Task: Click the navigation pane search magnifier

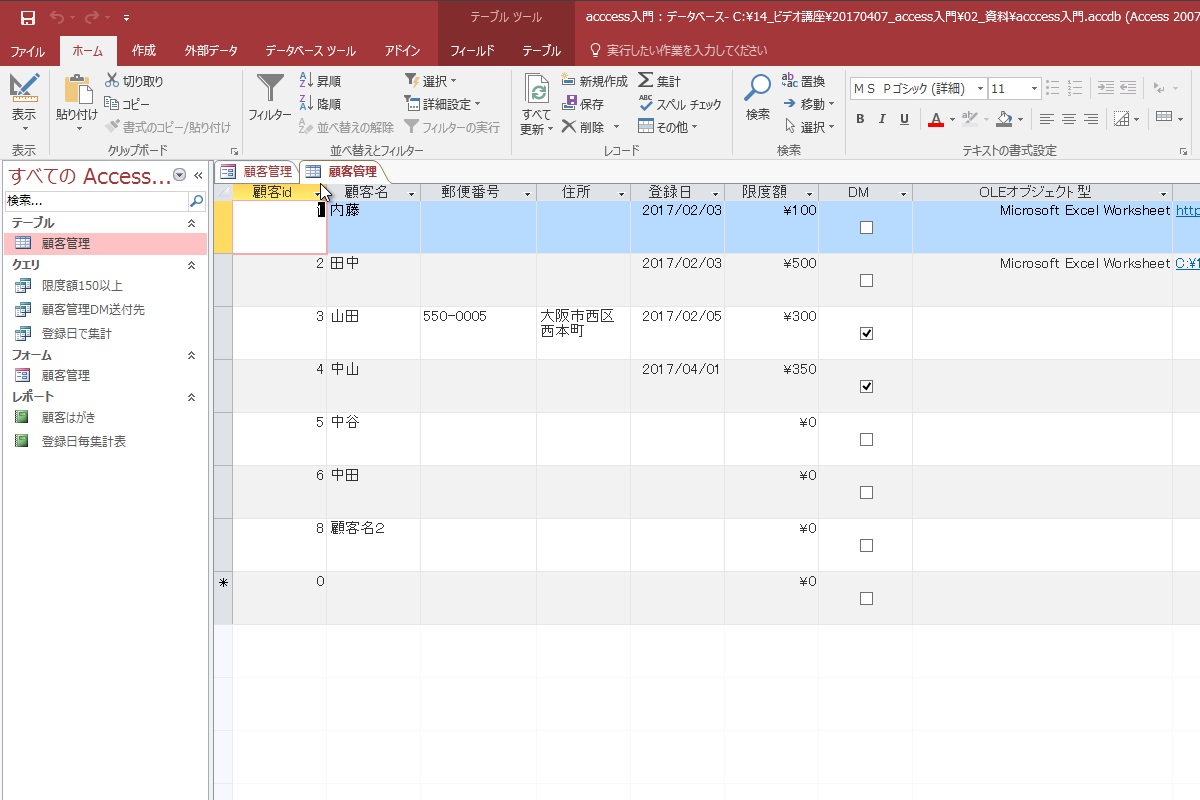Action: tap(196, 201)
